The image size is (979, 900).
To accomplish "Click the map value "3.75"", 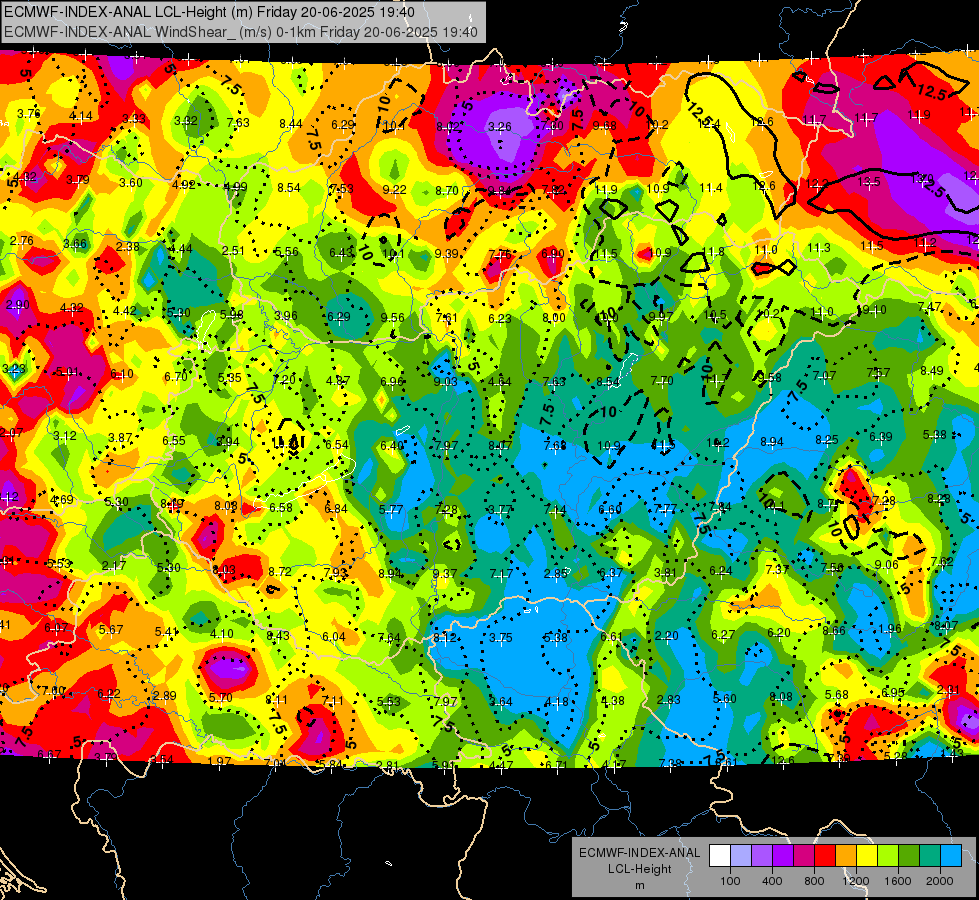I will (x=501, y=637).
